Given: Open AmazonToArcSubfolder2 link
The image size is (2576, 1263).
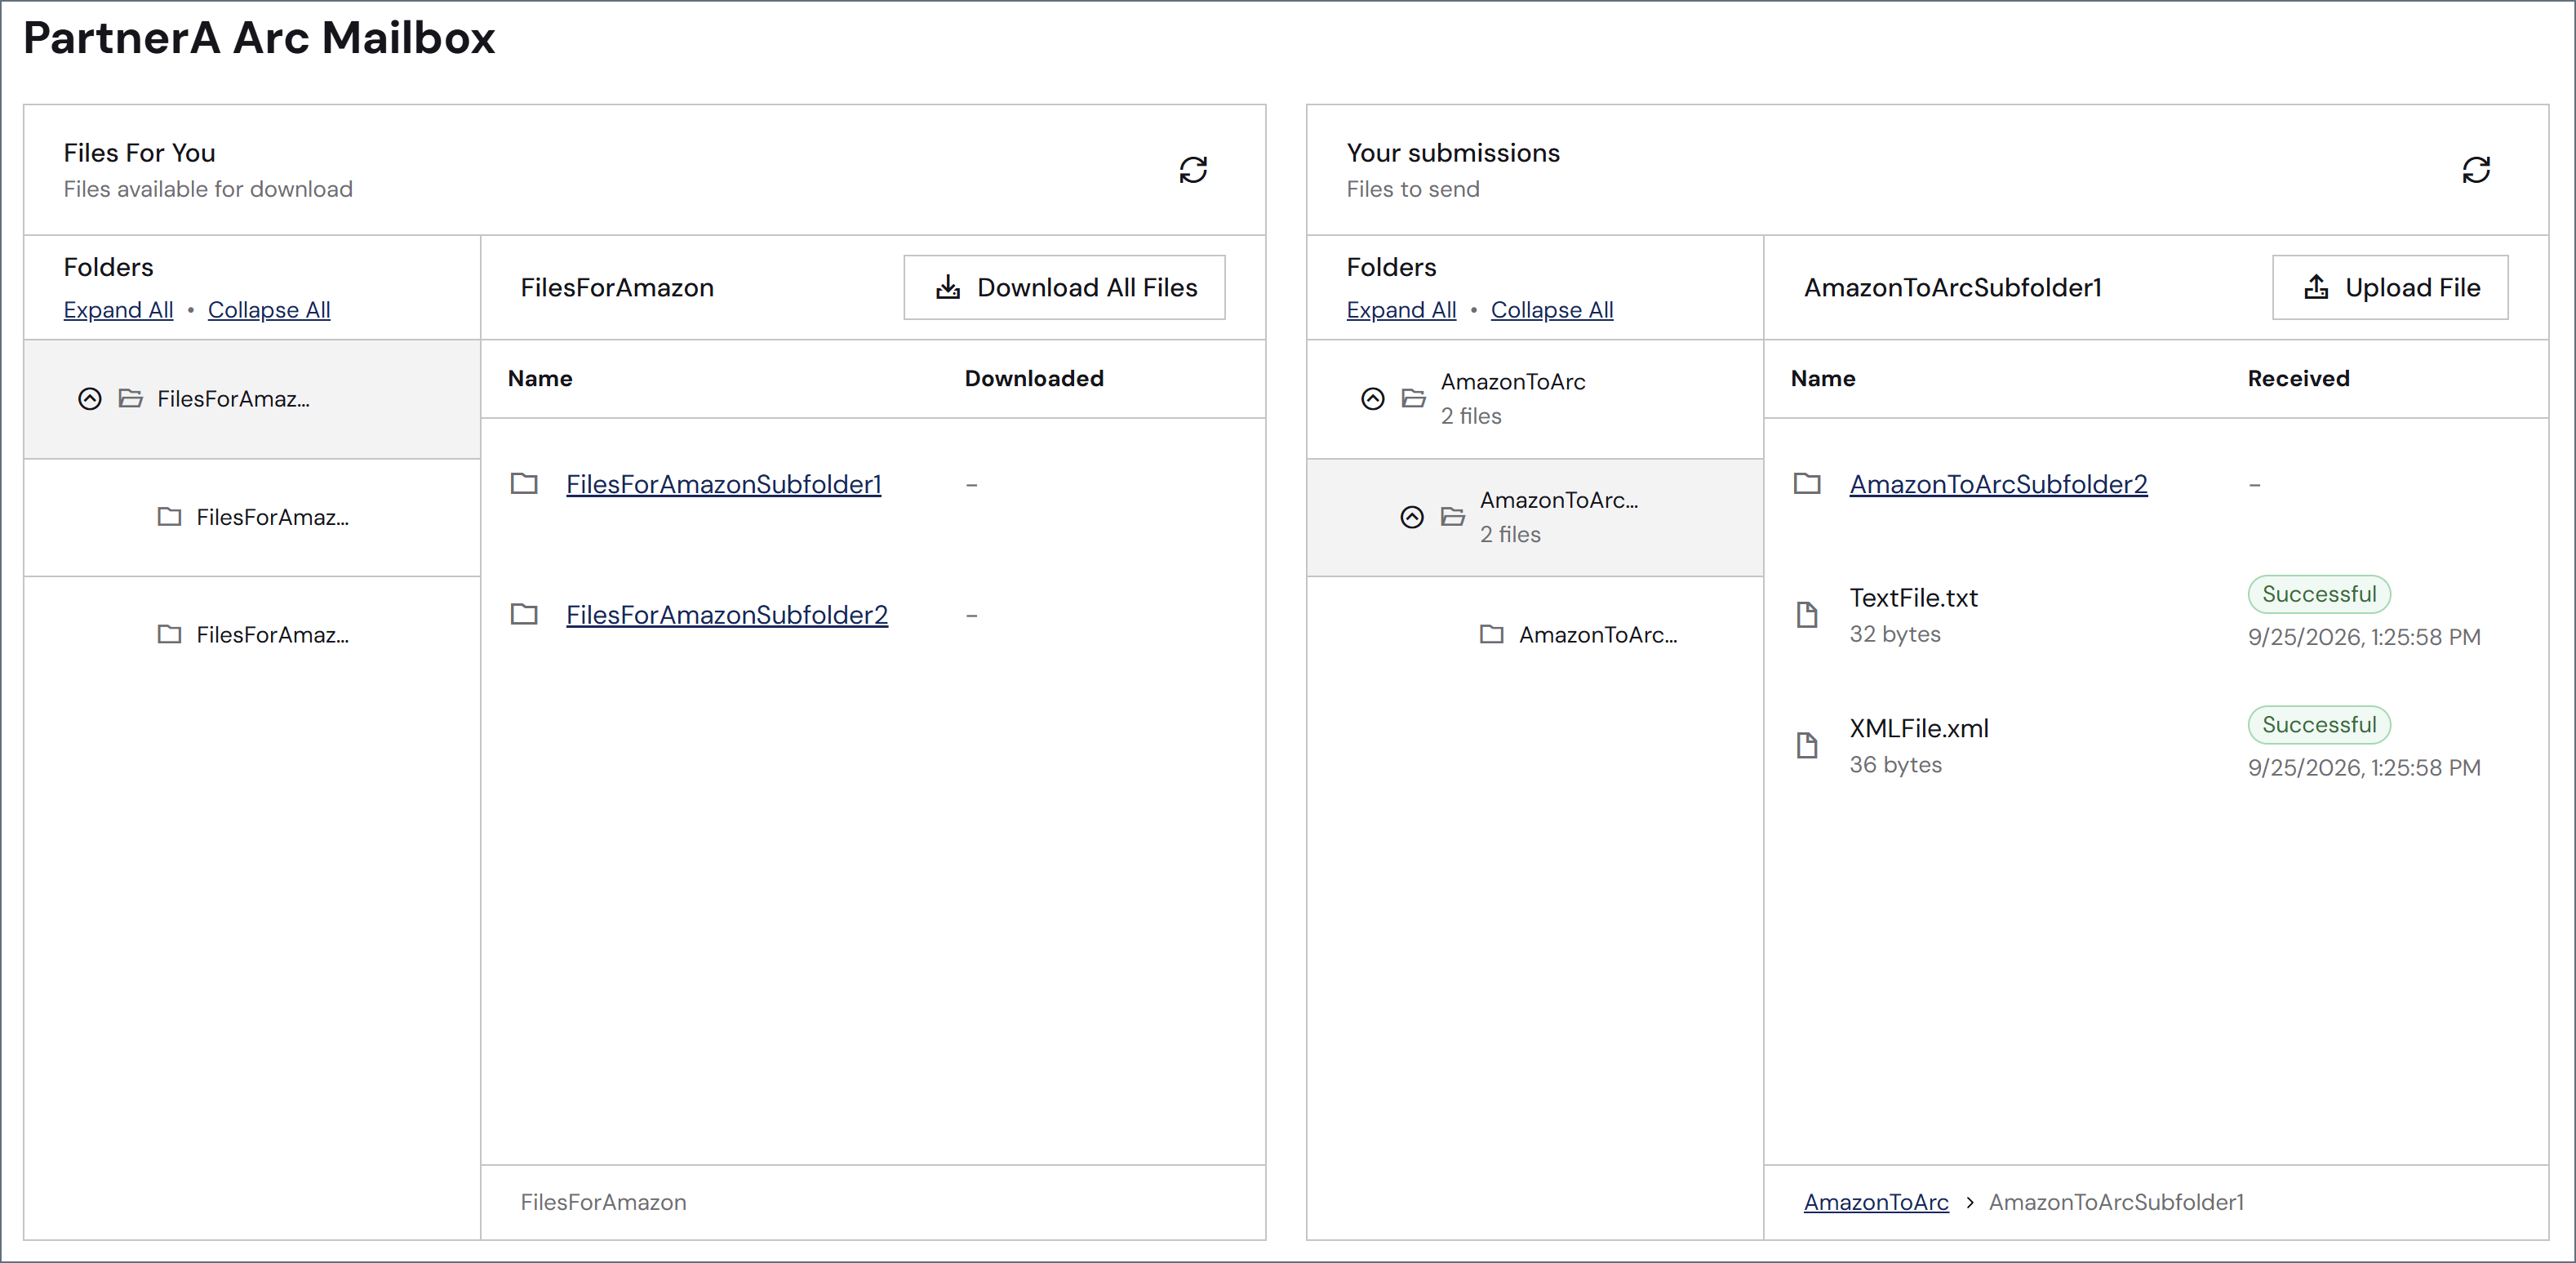Looking at the screenshot, I should tap(1998, 484).
